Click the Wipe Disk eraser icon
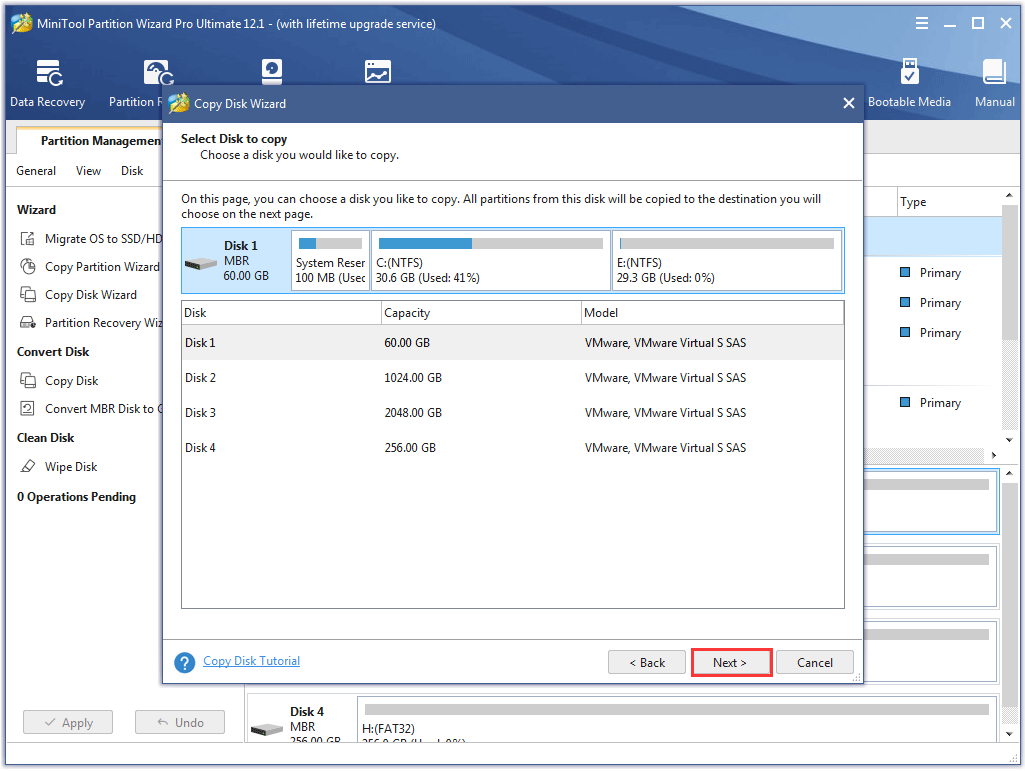1025x771 pixels. pos(27,466)
